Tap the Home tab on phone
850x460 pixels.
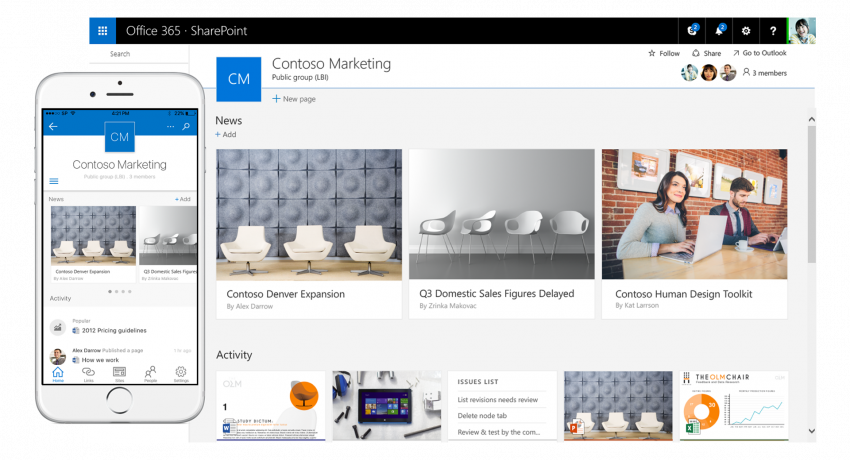pos(58,374)
